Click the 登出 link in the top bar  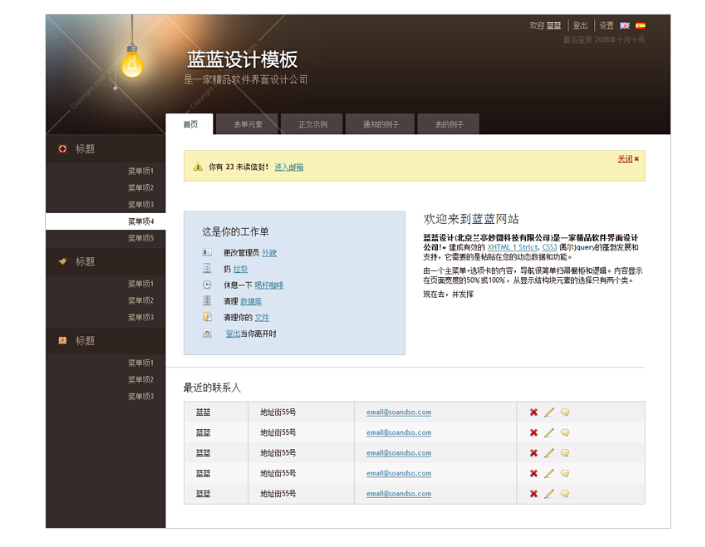[580, 26]
